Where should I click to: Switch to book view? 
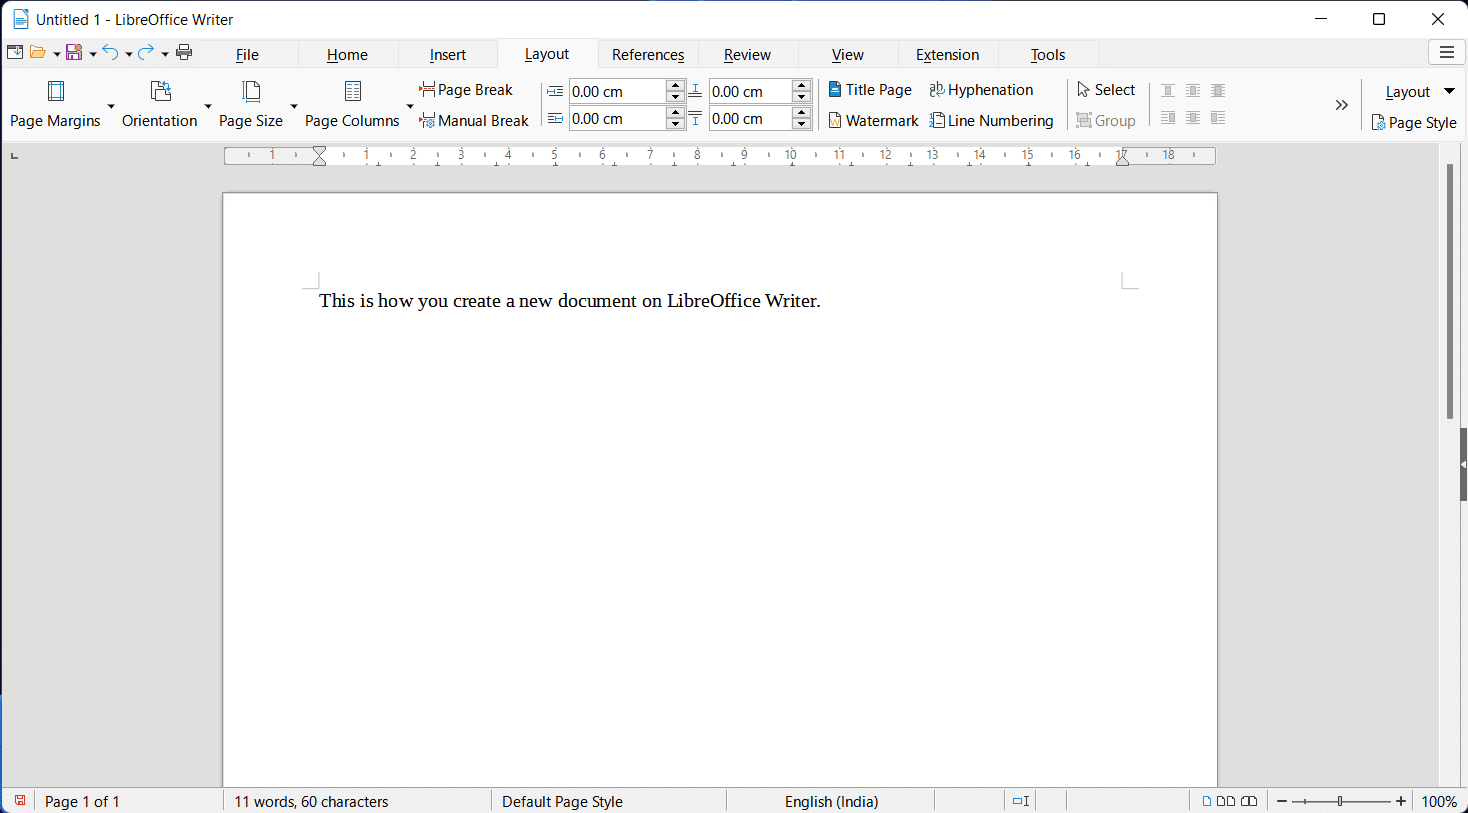(1249, 801)
